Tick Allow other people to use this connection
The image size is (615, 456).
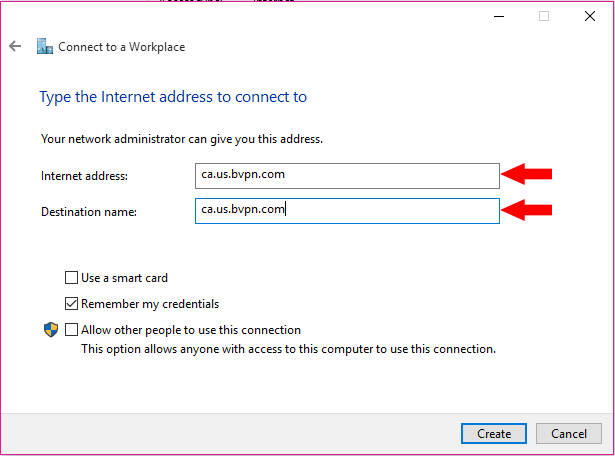71,330
